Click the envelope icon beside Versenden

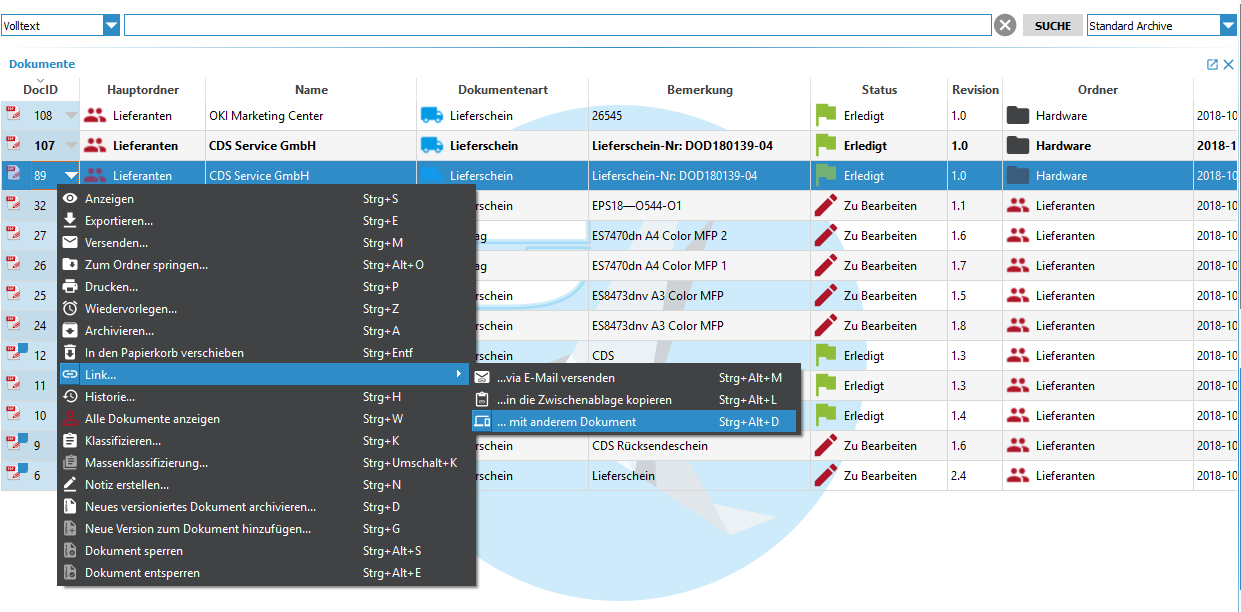pos(70,243)
